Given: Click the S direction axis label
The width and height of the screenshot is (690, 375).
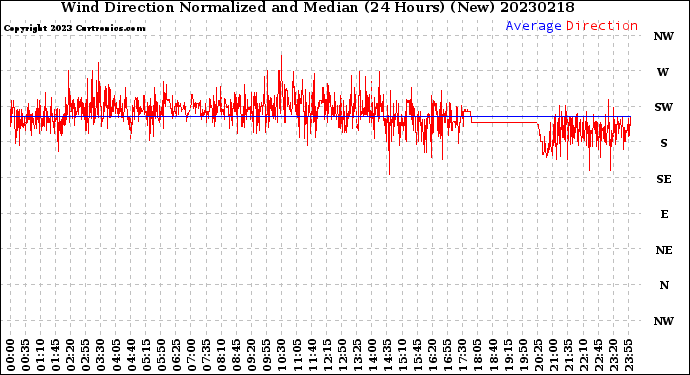Looking at the screenshot, I should [664, 143].
